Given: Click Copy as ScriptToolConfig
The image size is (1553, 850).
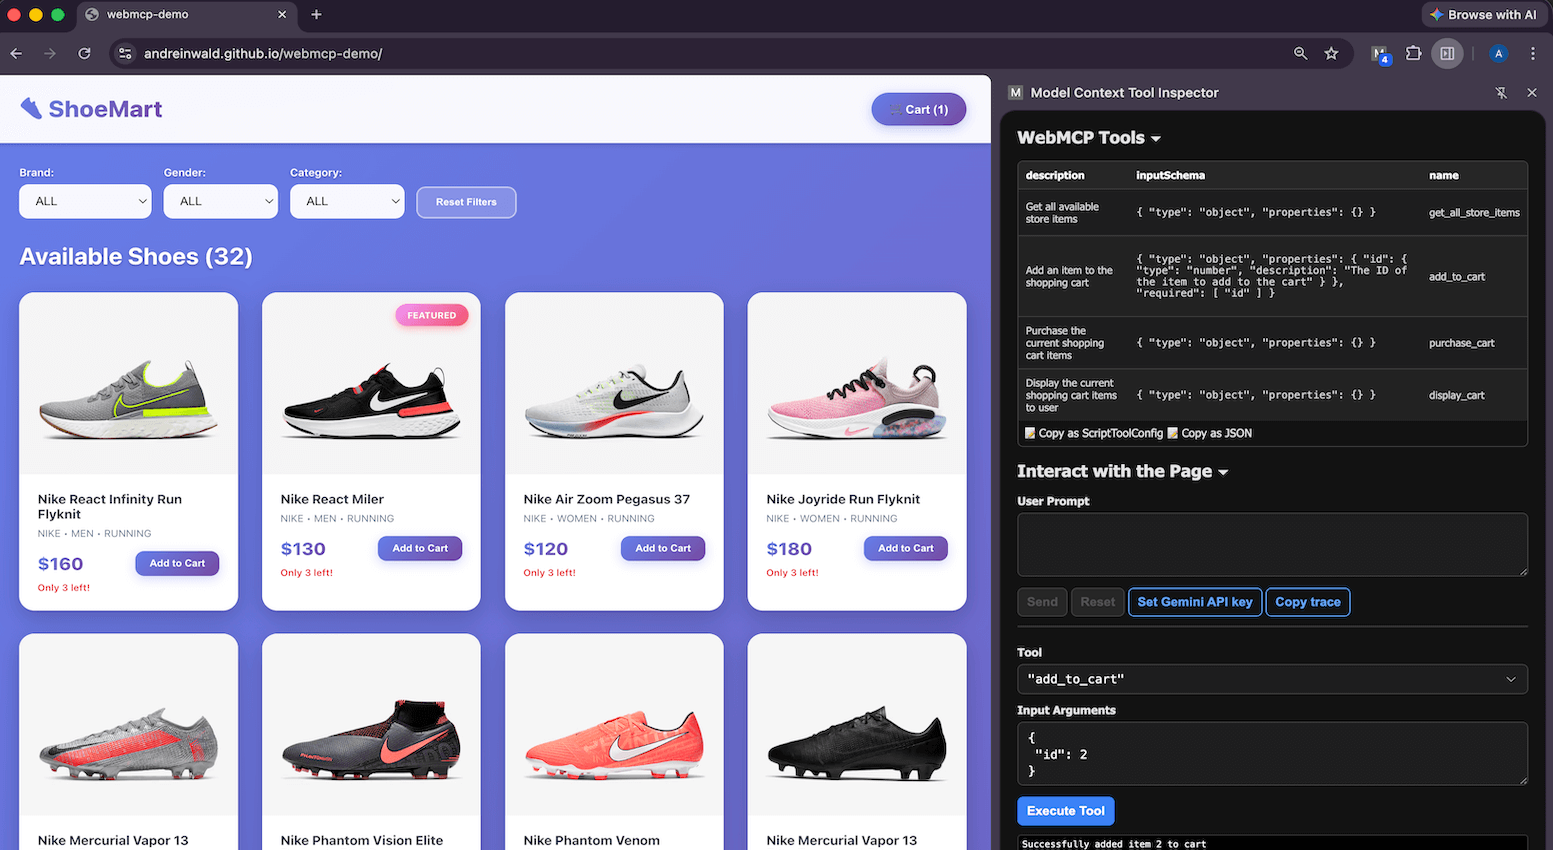Looking at the screenshot, I should click(1094, 433).
